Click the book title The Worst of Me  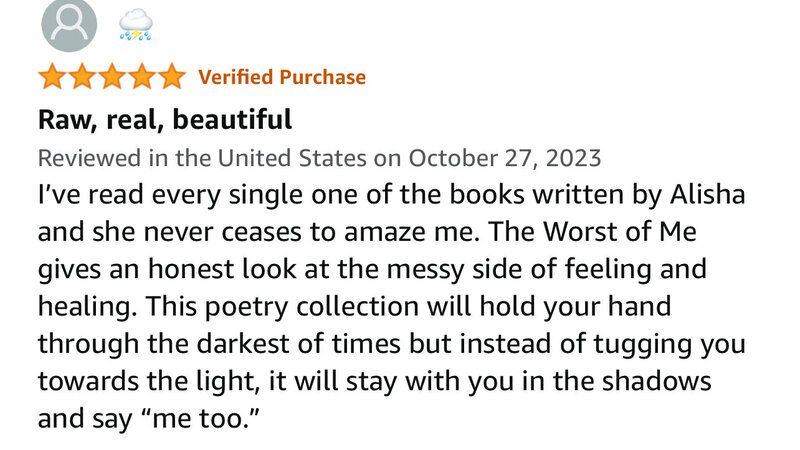coord(593,232)
